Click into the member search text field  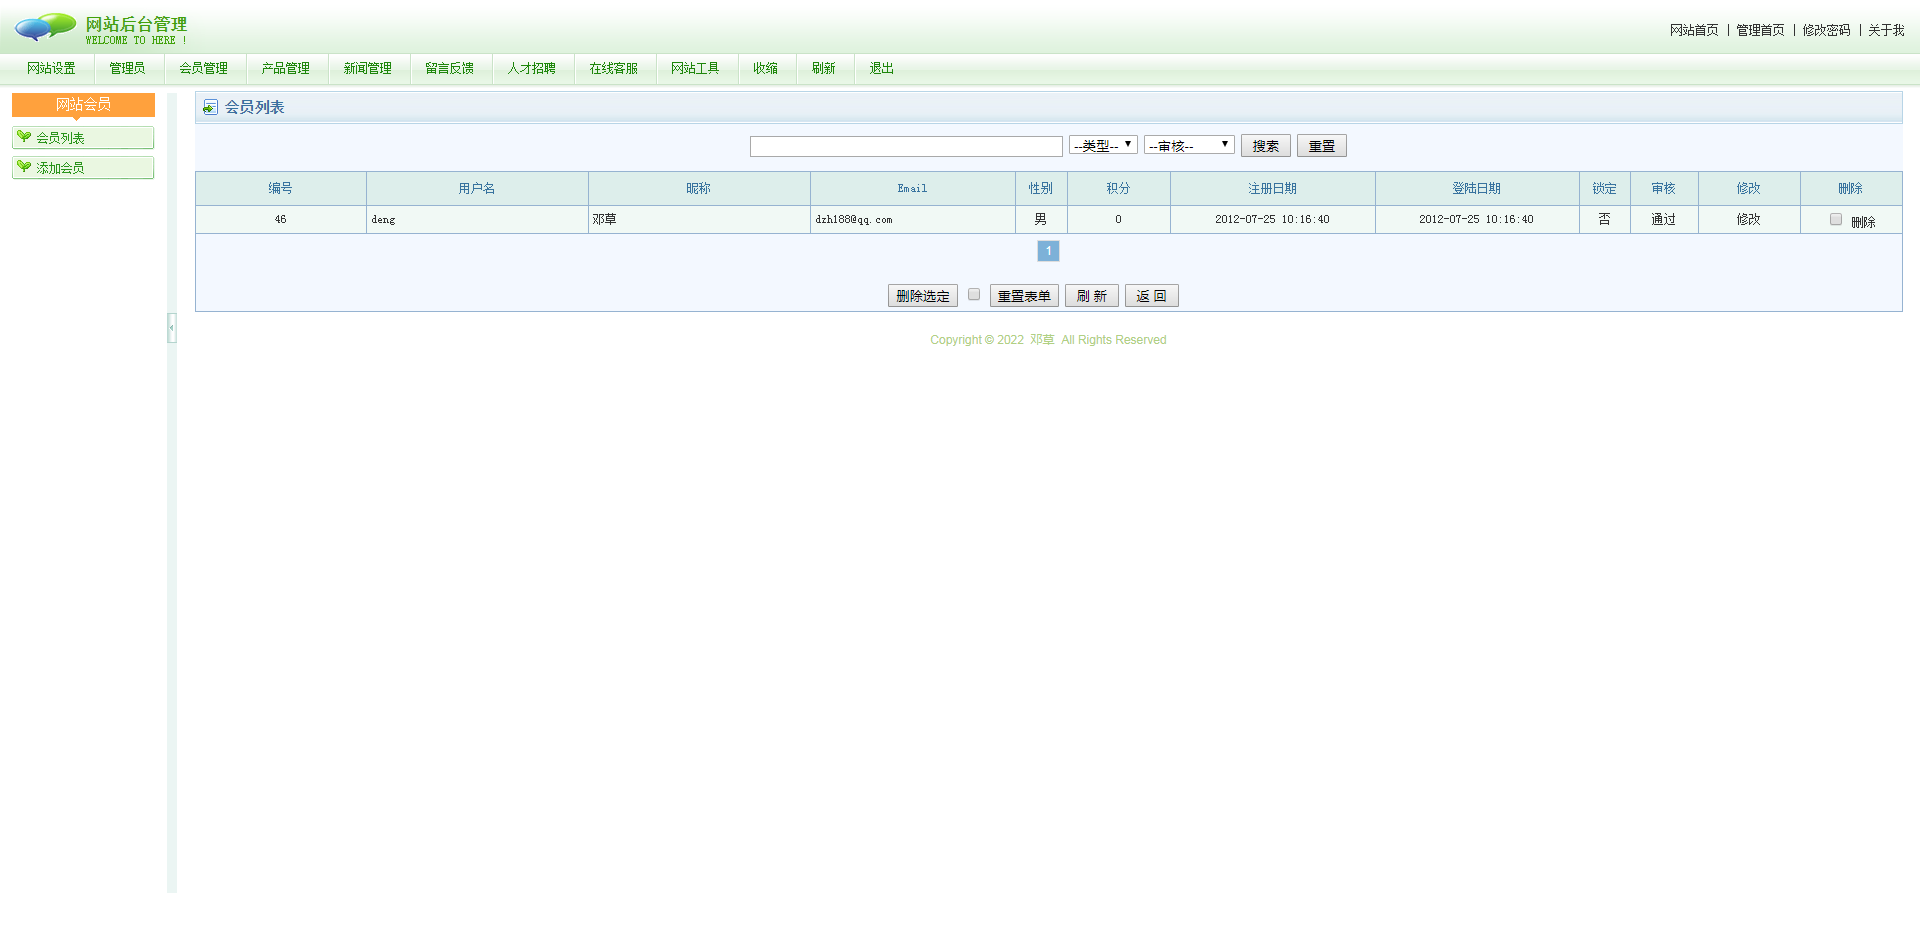pos(906,146)
